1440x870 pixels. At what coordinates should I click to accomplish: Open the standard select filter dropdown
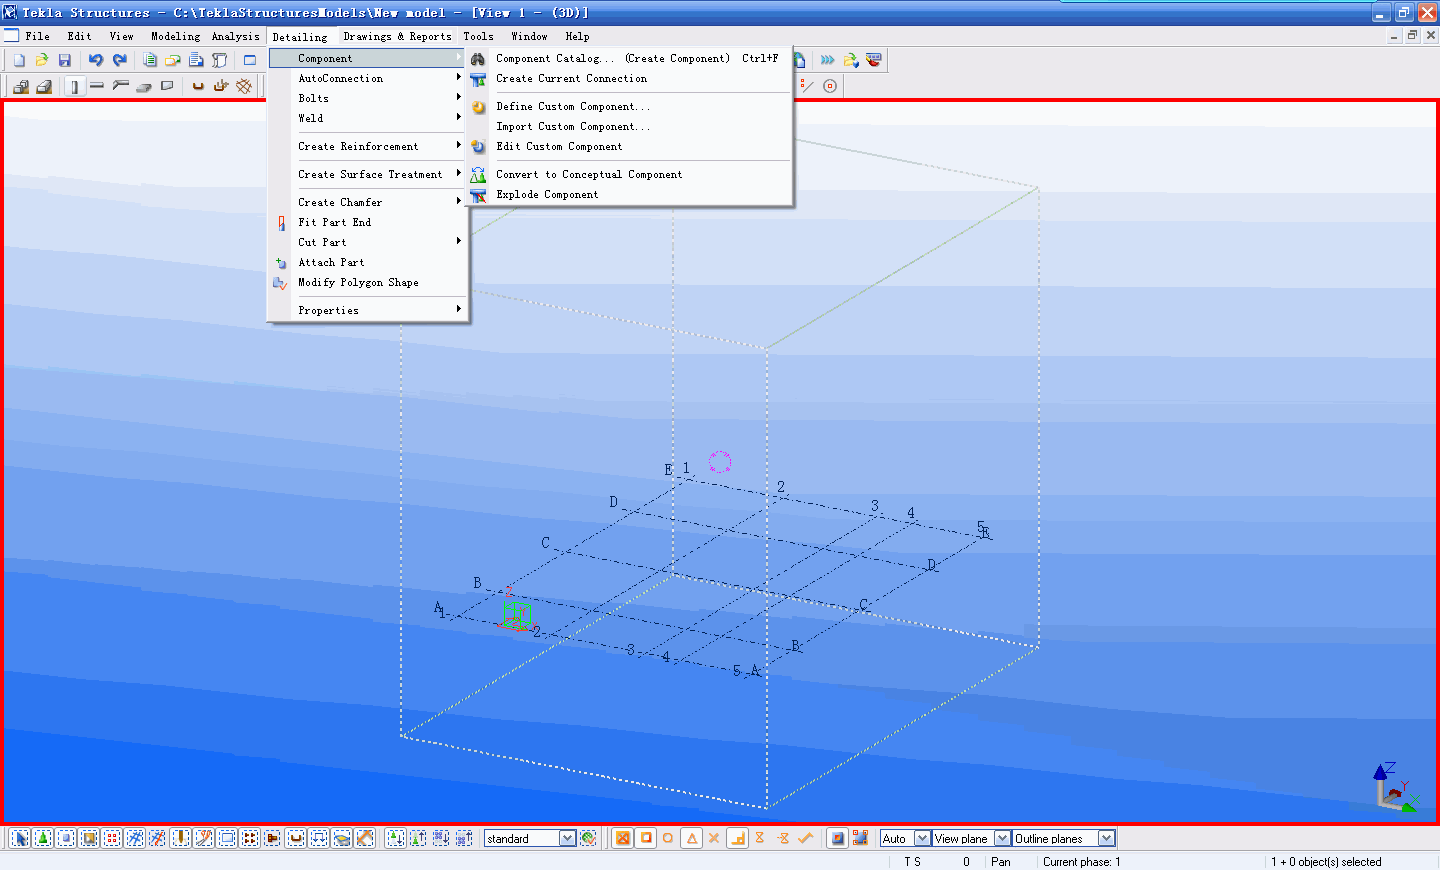click(567, 838)
